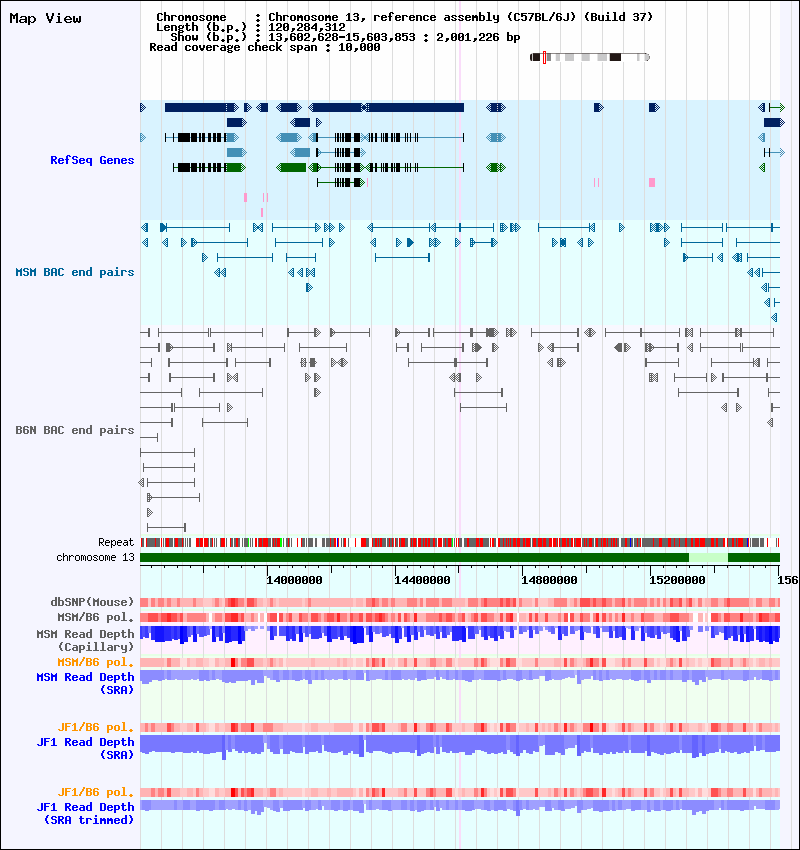Click the 14800000 ruler position label
The image size is (800, 850).
(x=549, y=580)
